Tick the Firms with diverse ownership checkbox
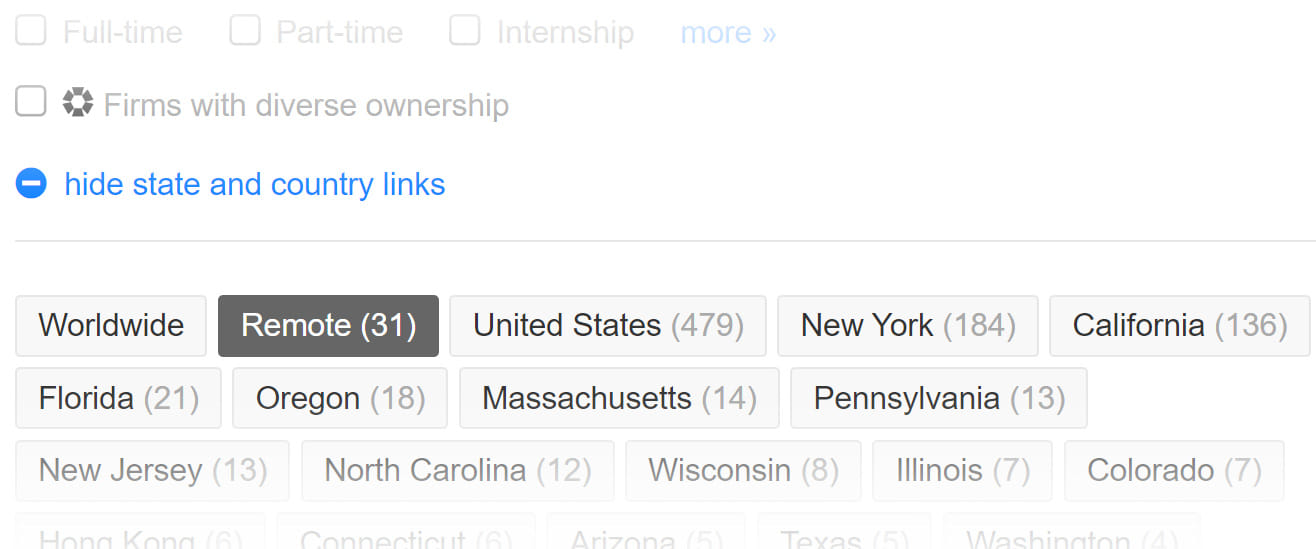The height and width of the screenshot is (549, 1316). tap(31, 101)
